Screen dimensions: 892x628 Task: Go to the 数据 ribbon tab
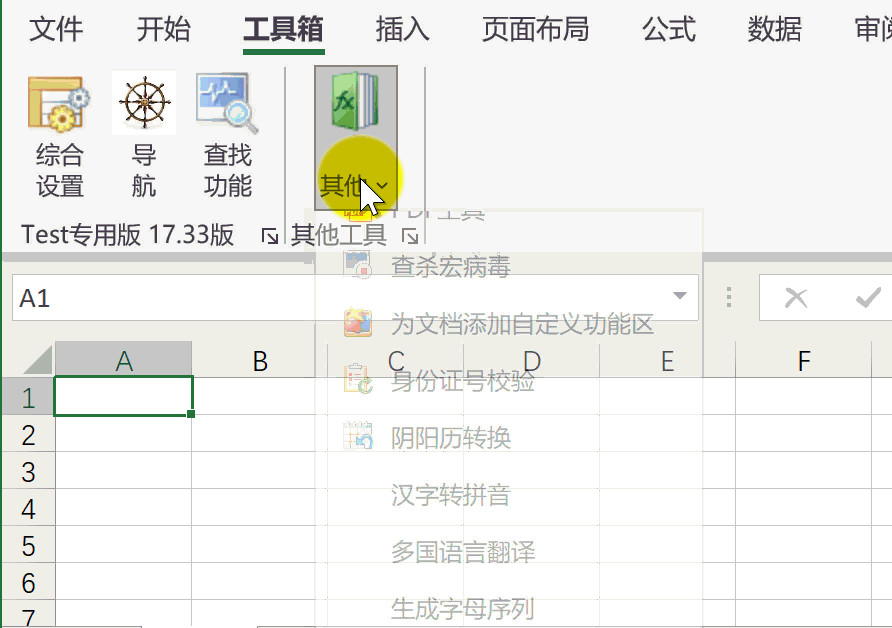[774, 30]
